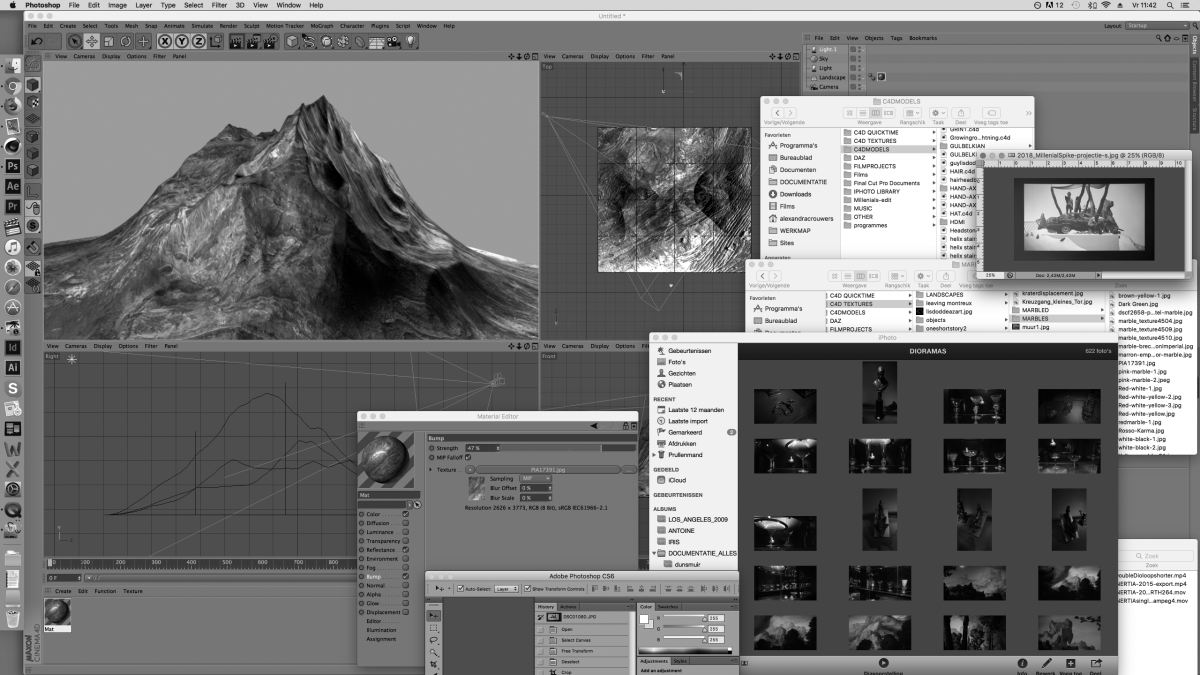Select the Crop tool in Photoshop CS6 toolbox
This screenshot has height=675, width=1200.
433,664
